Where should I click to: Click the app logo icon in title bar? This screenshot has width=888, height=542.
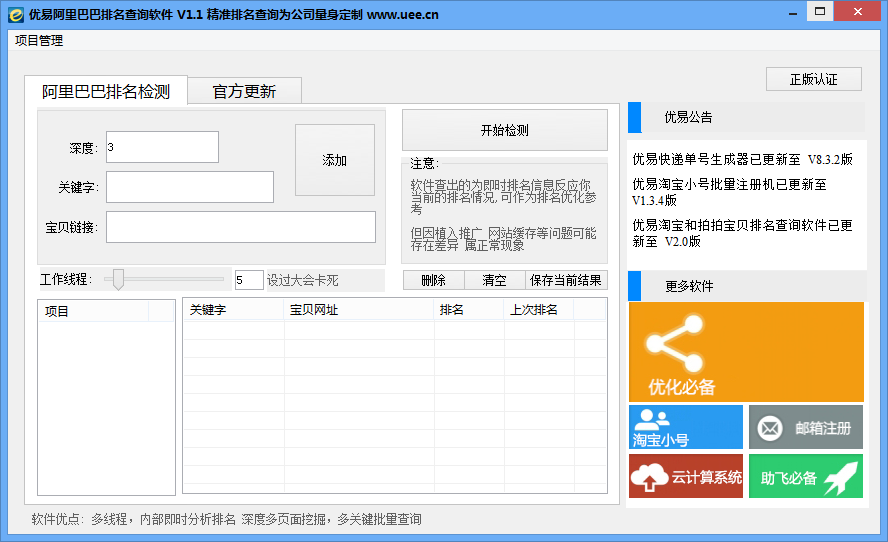tap(16, 15)
